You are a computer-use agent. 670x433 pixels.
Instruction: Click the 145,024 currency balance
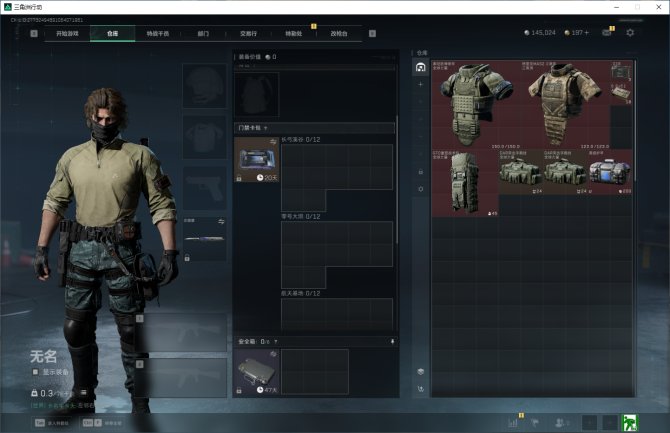click(540, 32)
